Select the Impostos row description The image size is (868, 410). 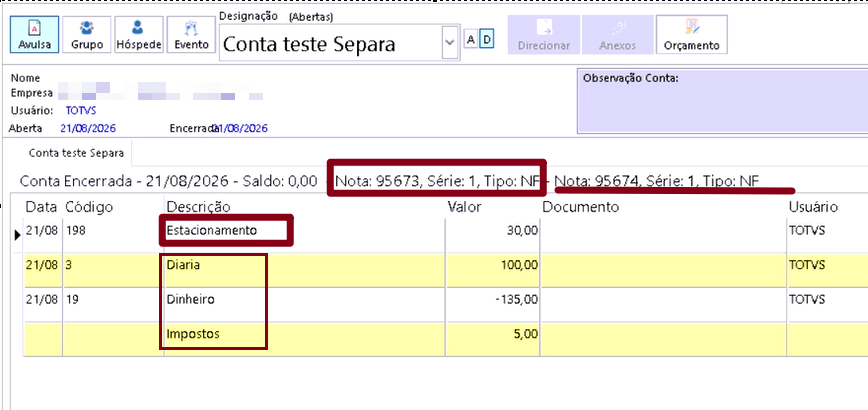pos(193,334)
